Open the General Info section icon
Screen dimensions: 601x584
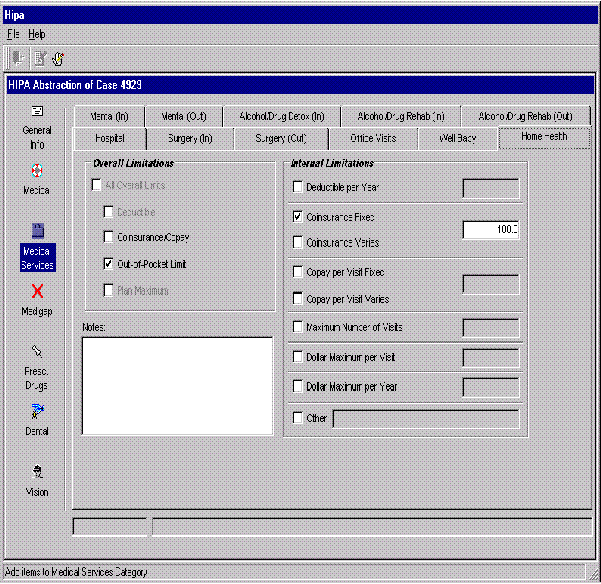pyautogui.click(x=37, y=112)
